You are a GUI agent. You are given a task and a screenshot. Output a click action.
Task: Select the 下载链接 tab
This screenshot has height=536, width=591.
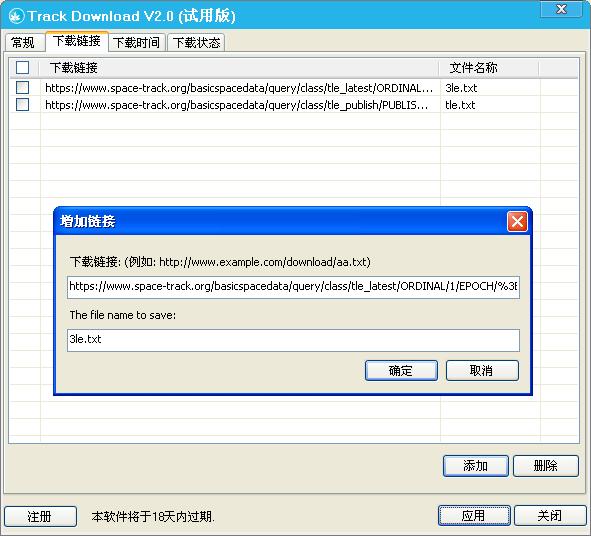pos(77,41)
